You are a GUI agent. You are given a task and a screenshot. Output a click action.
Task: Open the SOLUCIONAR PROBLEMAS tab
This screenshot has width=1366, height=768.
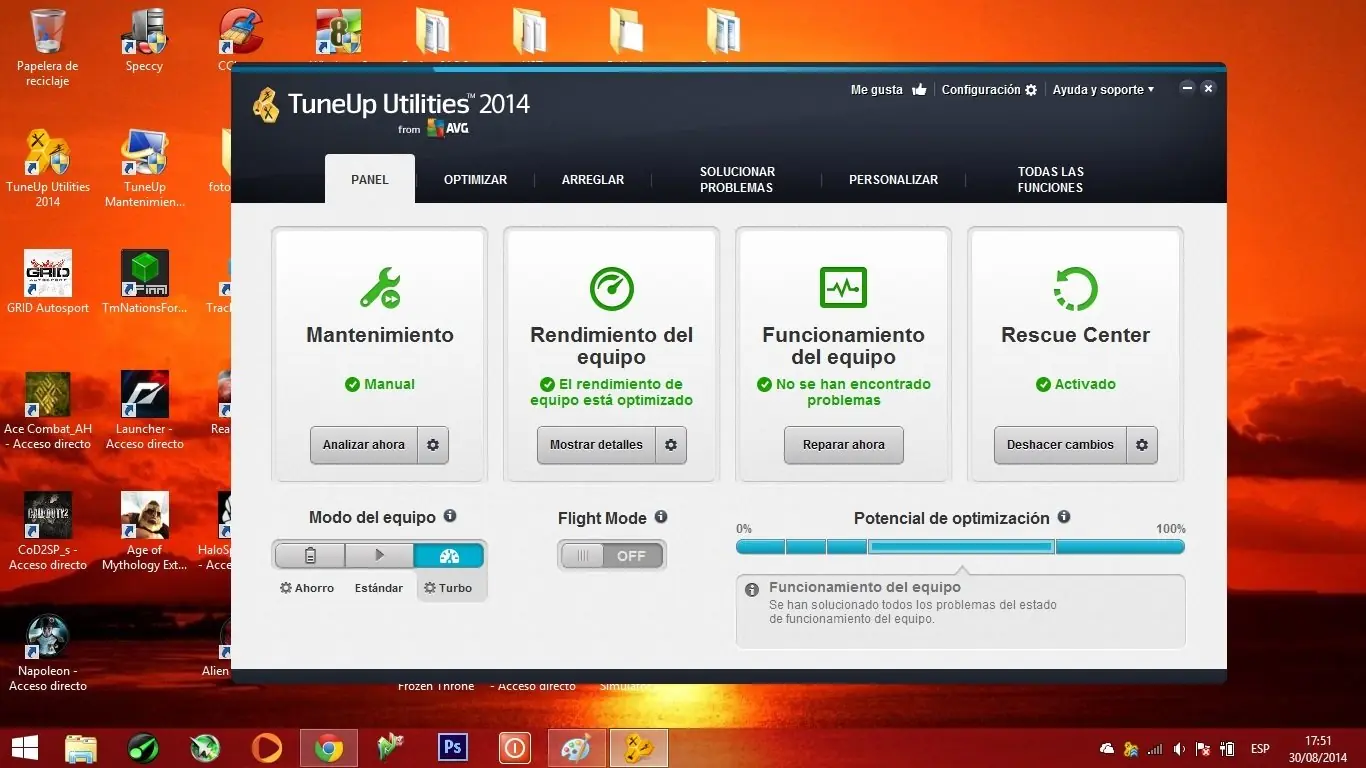click(x=737, y=180)
